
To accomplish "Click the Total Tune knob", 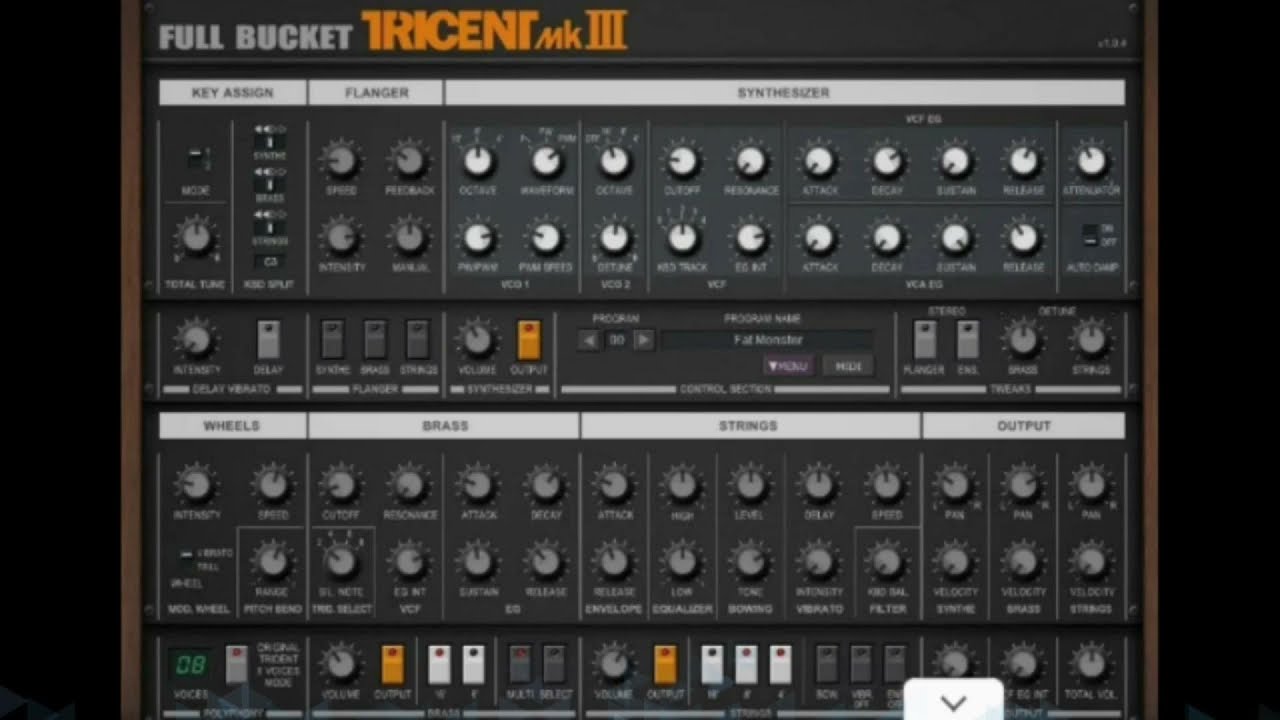I will [x=196, y=238].
